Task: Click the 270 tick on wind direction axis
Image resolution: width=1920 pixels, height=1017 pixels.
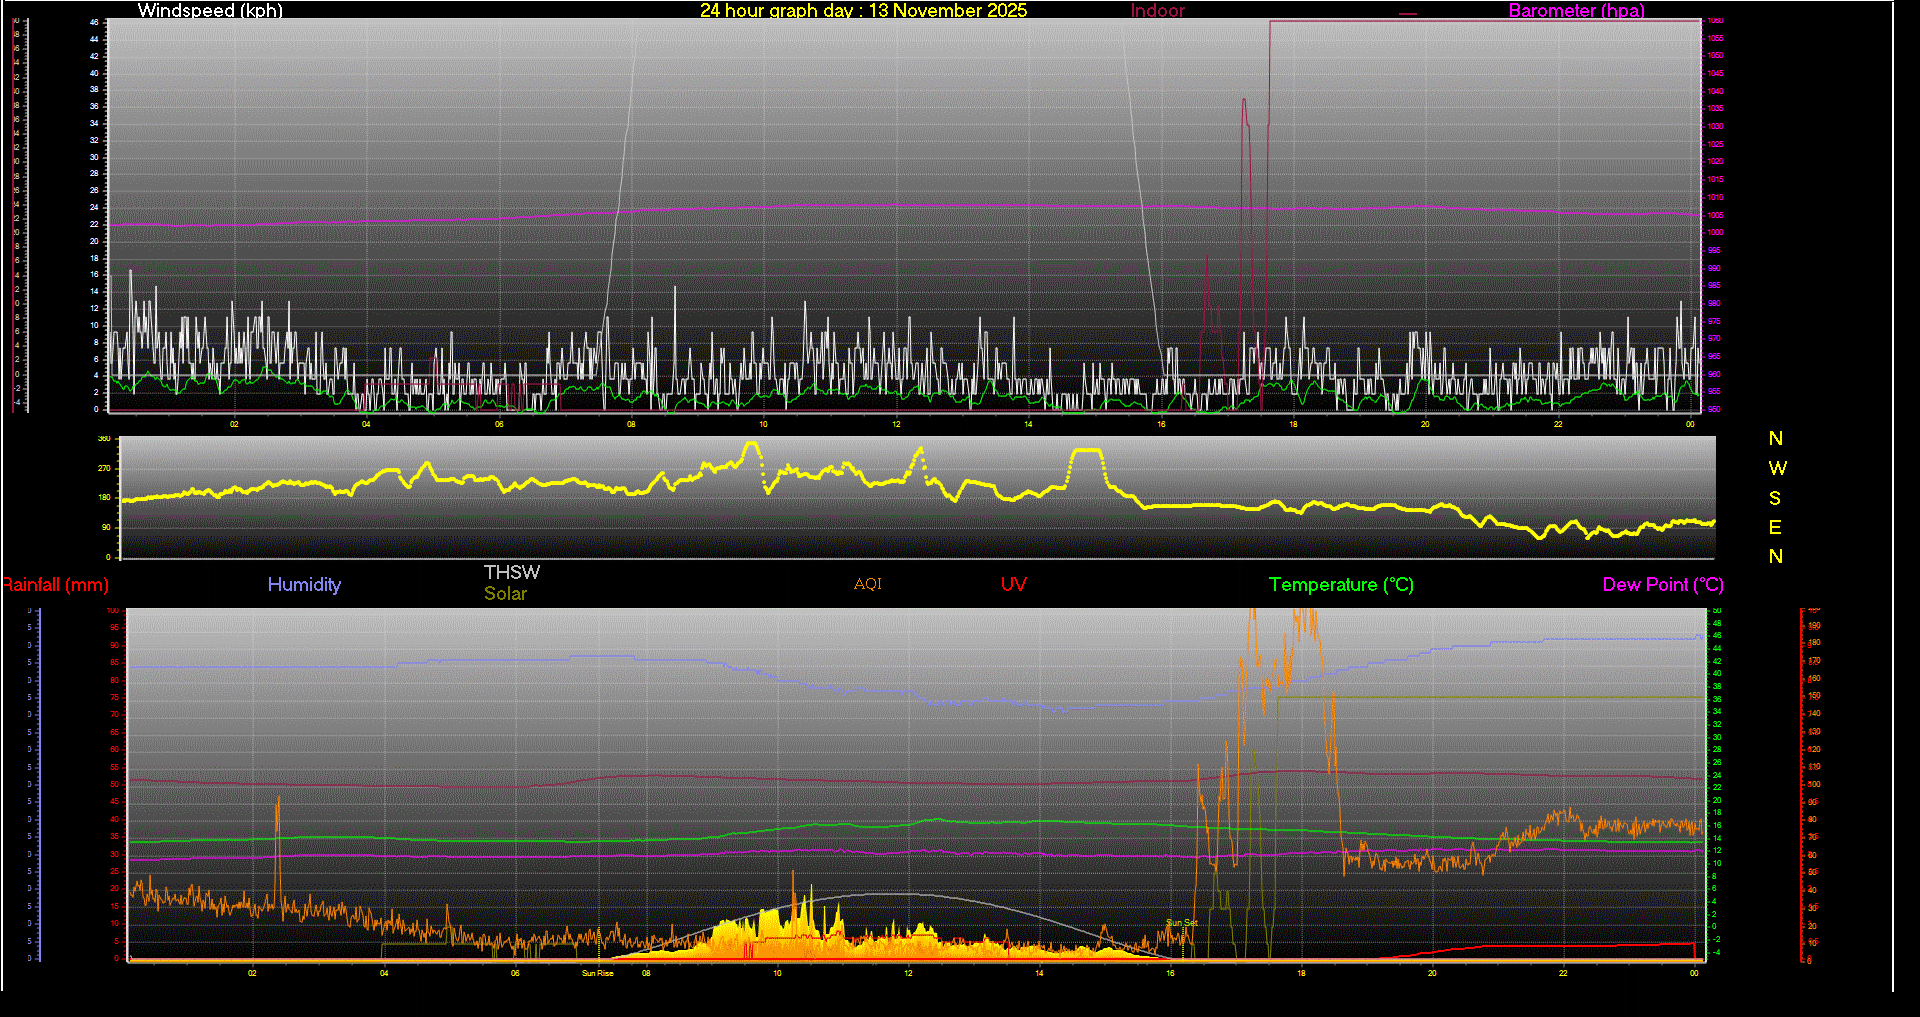Action: [x=104, y=468]
